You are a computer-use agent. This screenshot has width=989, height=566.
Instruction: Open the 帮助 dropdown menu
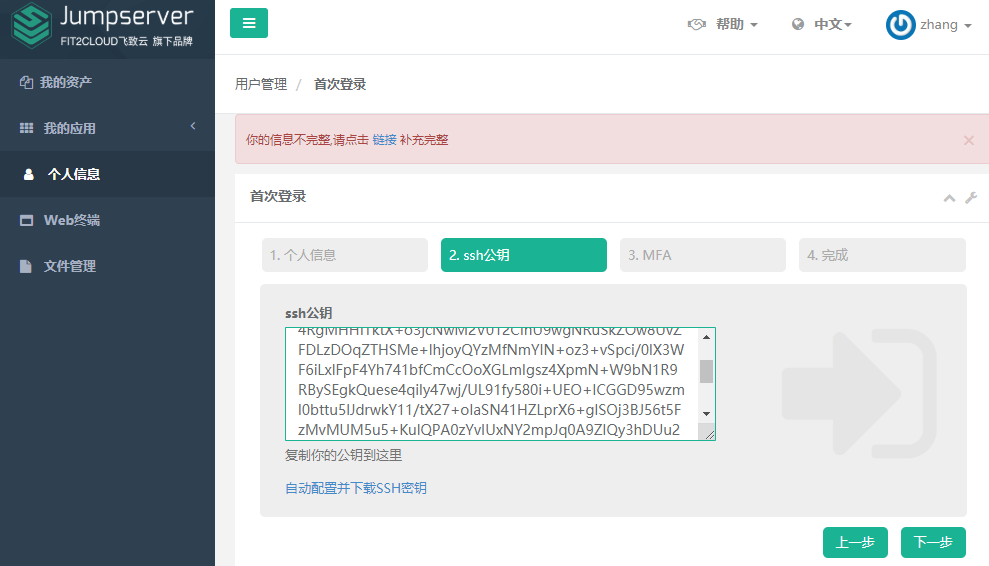pyautogui.click(x=723, y=25)
